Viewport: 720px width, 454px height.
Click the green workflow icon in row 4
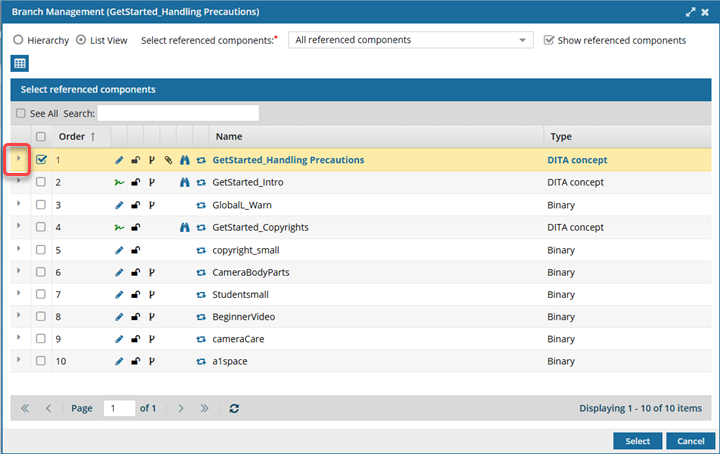click(x=119, y=228)
